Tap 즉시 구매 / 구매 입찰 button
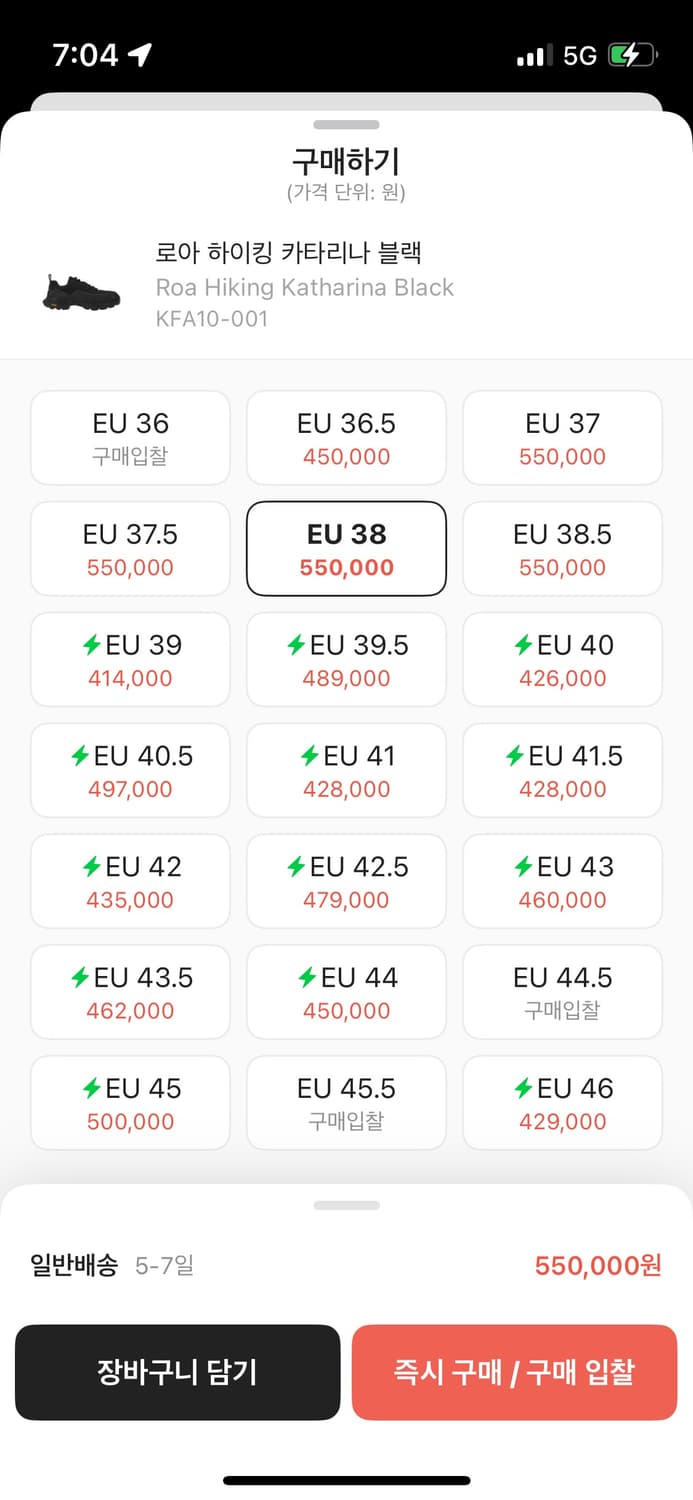Viewport: 693px width, 1500px height. coord(515,1372)
